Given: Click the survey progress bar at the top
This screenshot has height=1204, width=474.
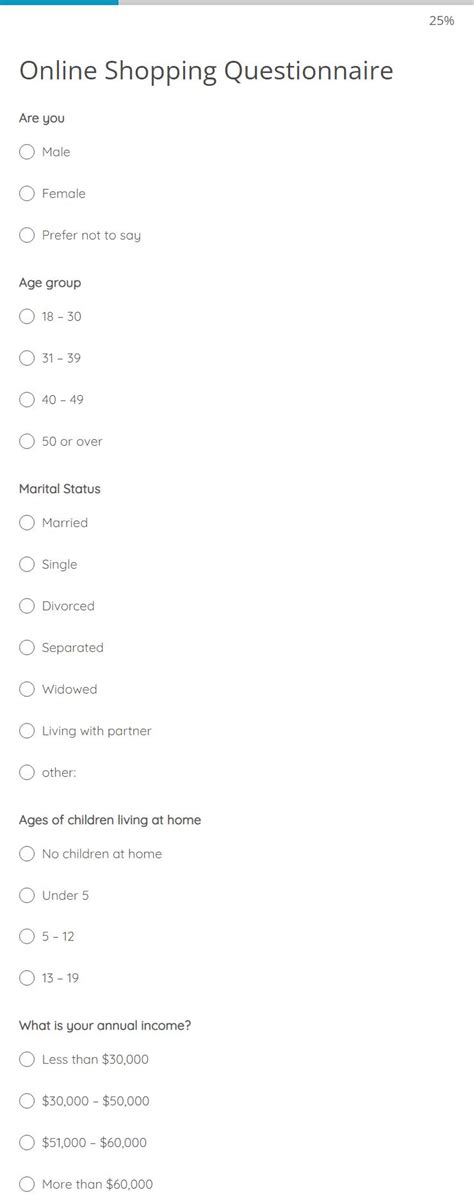Looking at the screenshot, I should [x=237, y=3].
